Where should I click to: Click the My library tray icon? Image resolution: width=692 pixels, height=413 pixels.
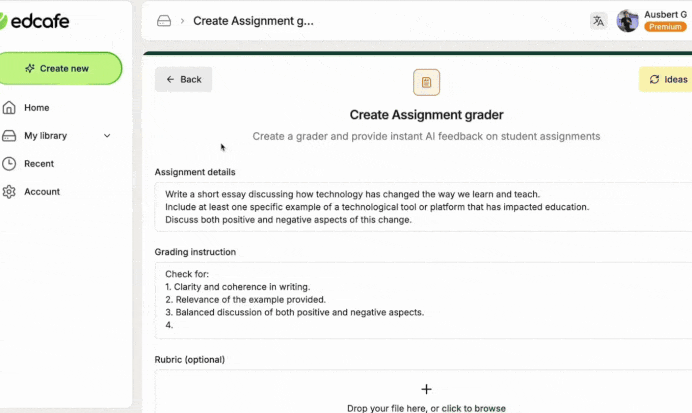(9, 135)
